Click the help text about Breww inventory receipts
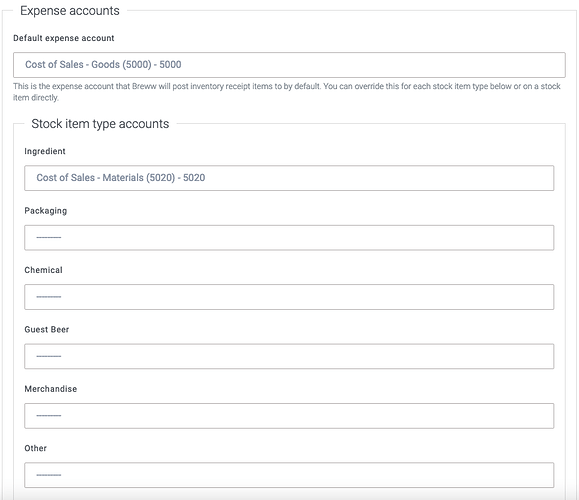Image resolution: width=579 pixels, height=500 pixels. pyautogui.click(x=287, y=92)
